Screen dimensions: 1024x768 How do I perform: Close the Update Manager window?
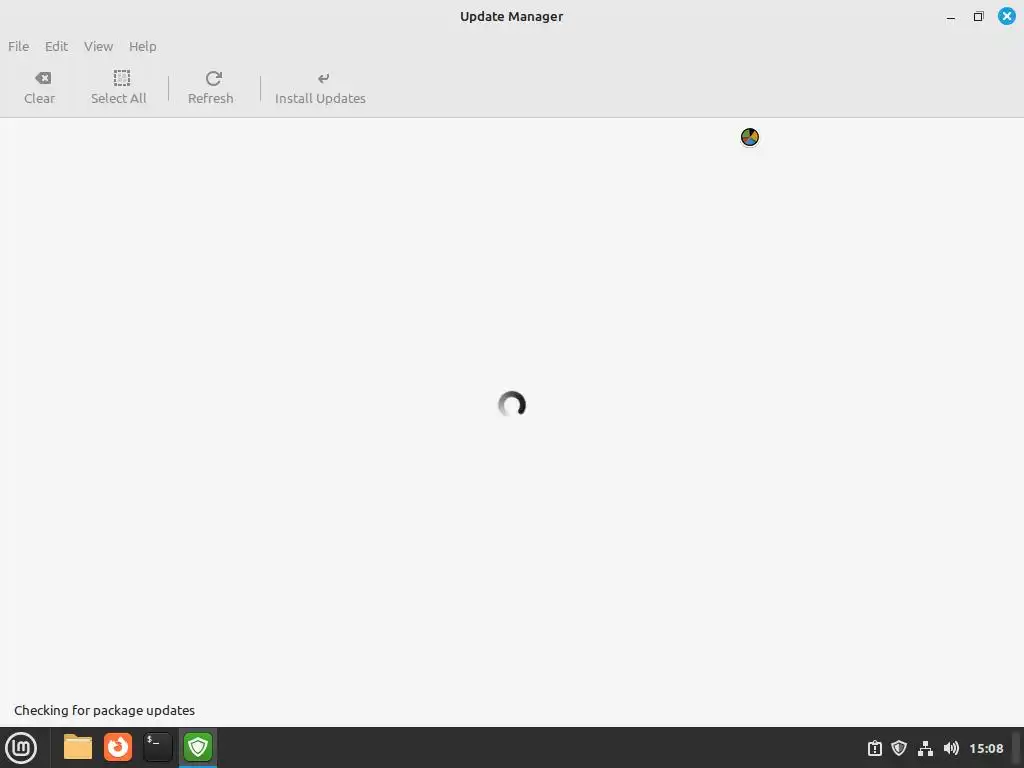[x=1006, y=16]
